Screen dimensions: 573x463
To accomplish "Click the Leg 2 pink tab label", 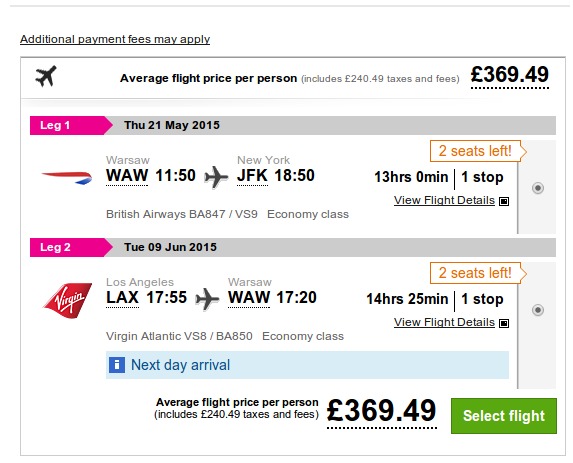I will [55, 247].
